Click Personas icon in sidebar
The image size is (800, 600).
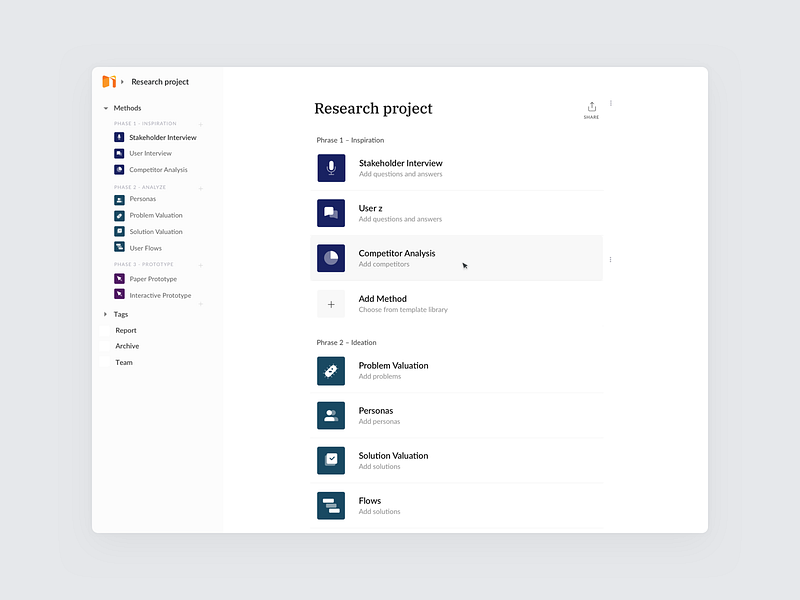(119, 199)
